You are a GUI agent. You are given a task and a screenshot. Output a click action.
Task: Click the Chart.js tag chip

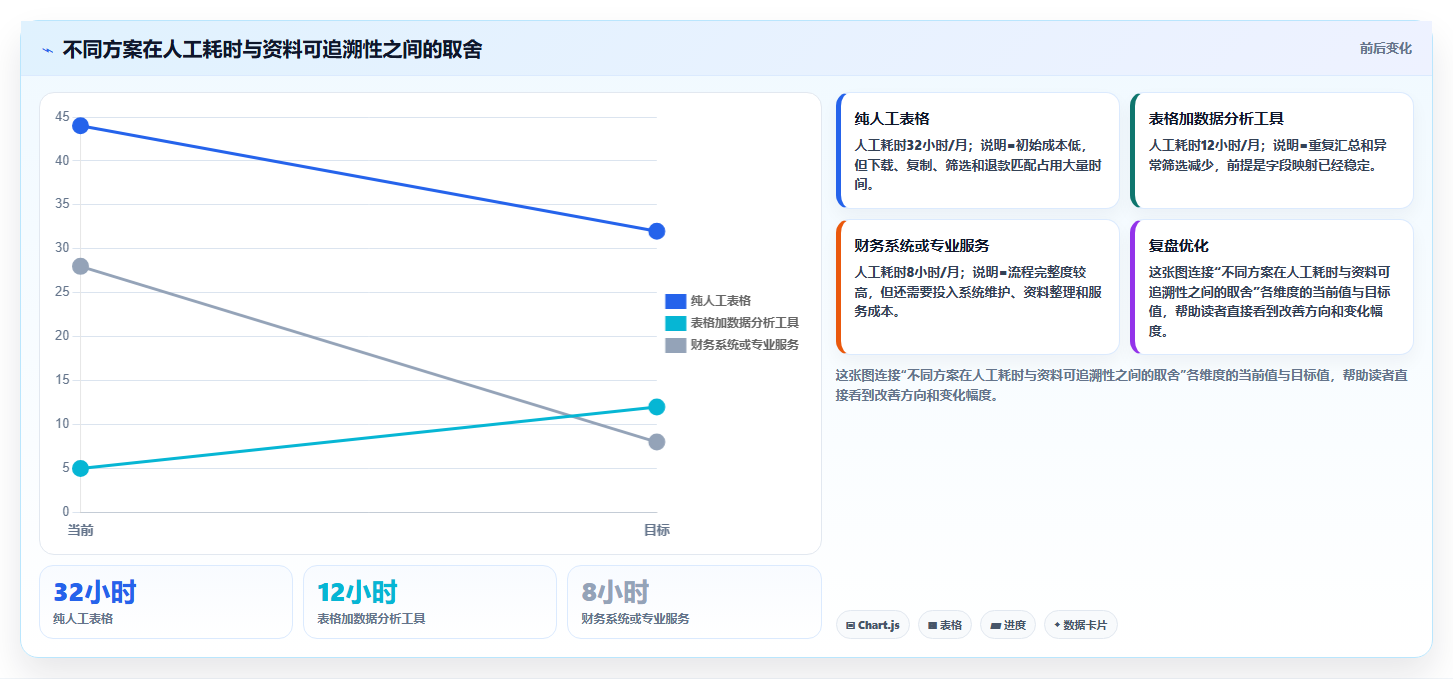[873, 625]
